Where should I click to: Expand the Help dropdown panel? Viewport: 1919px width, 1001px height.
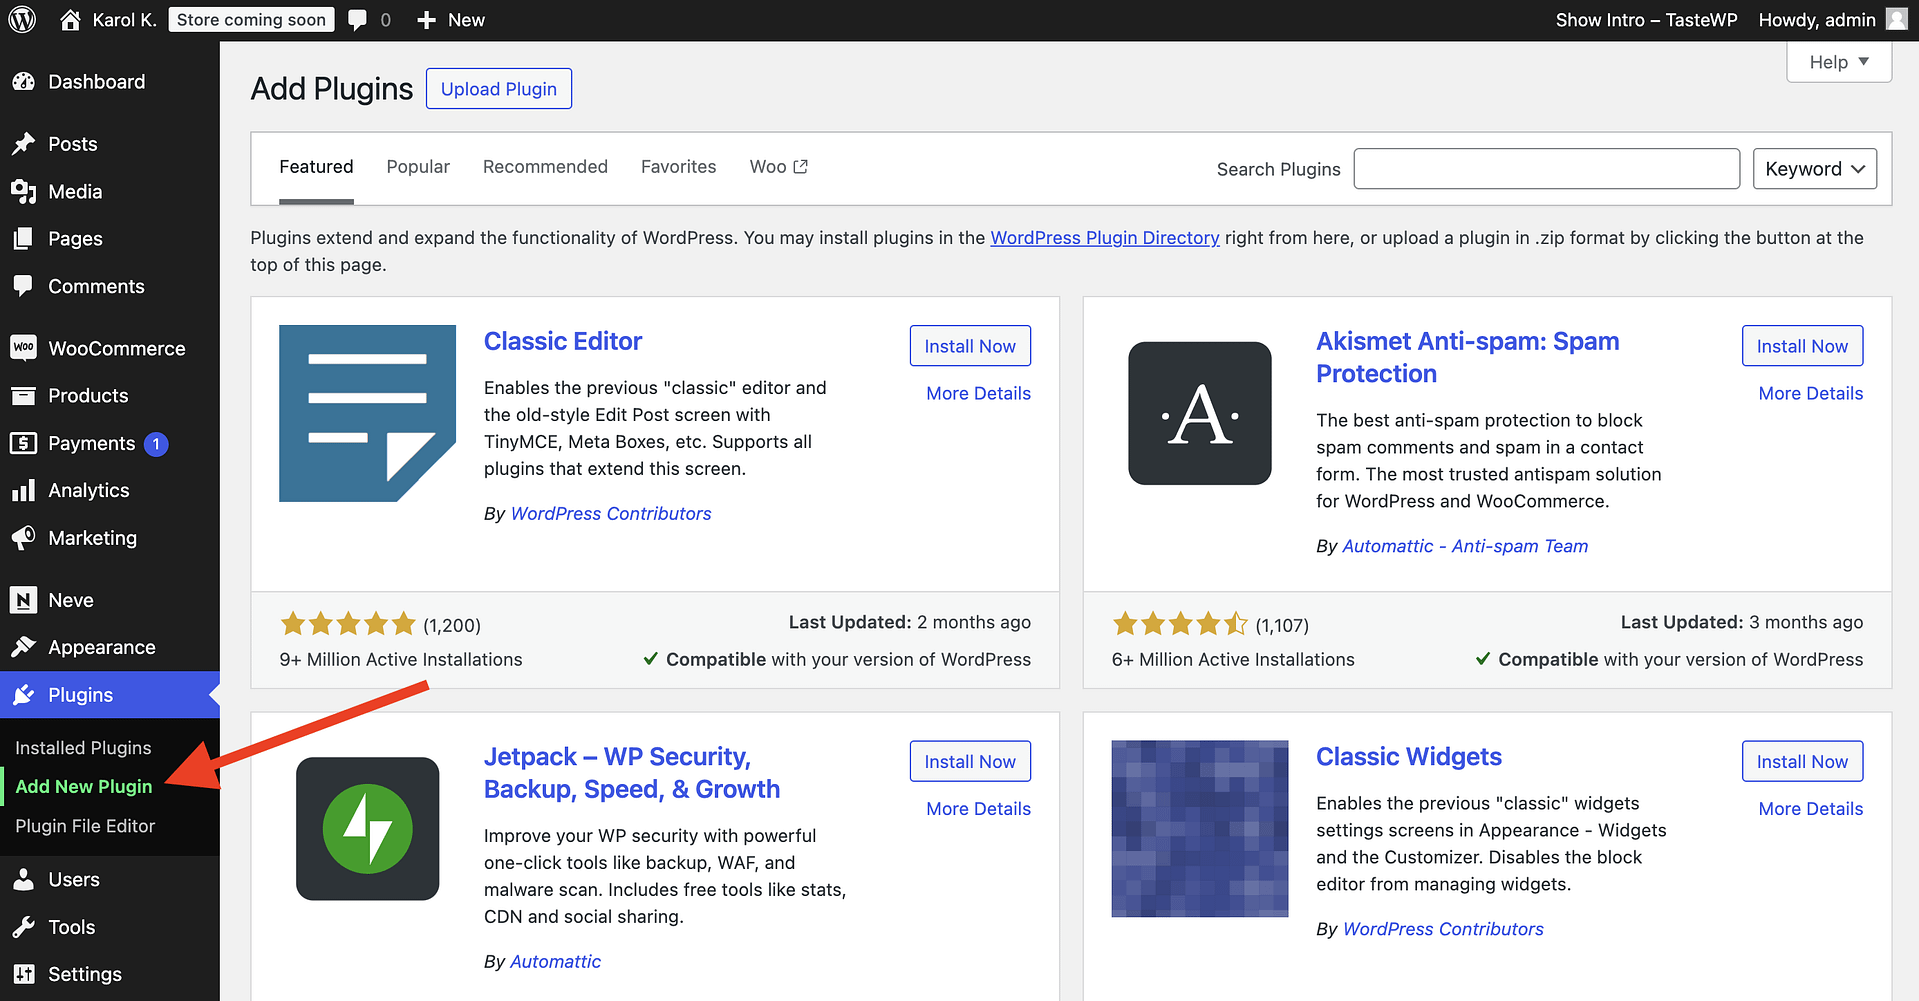point(1838,62)
